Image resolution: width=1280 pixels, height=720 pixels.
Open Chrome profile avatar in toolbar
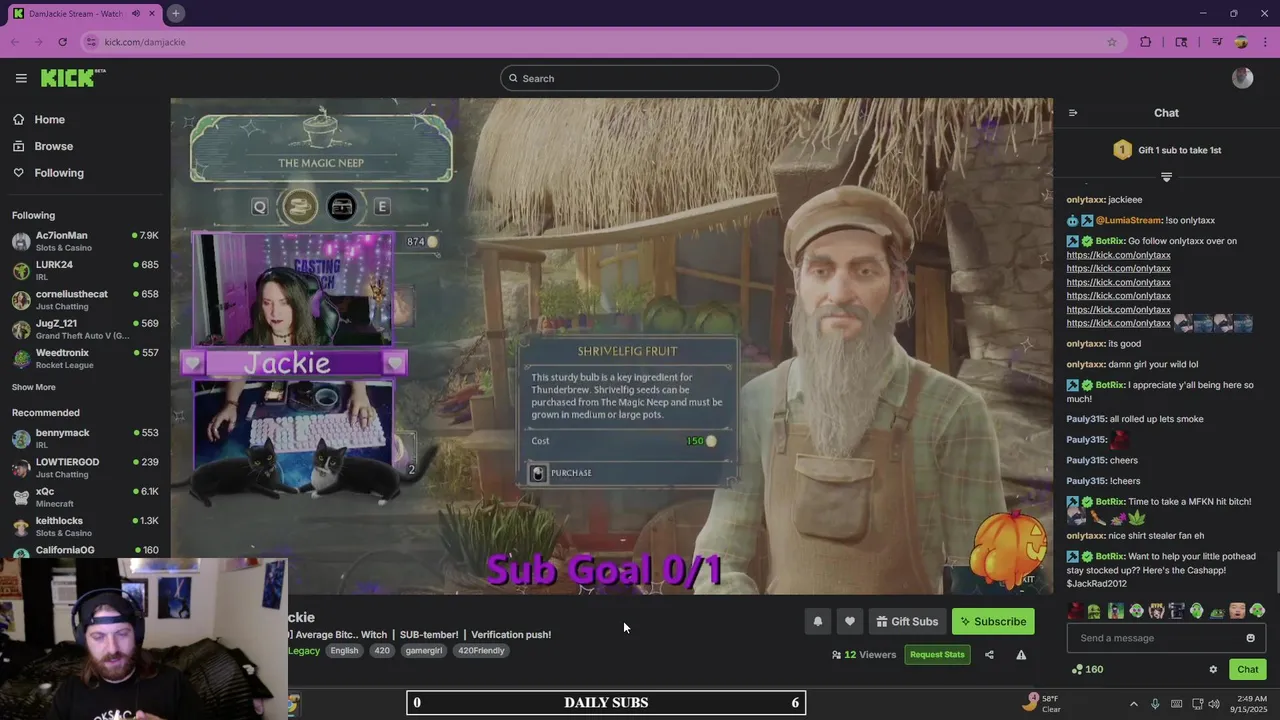click(1241, 42)
